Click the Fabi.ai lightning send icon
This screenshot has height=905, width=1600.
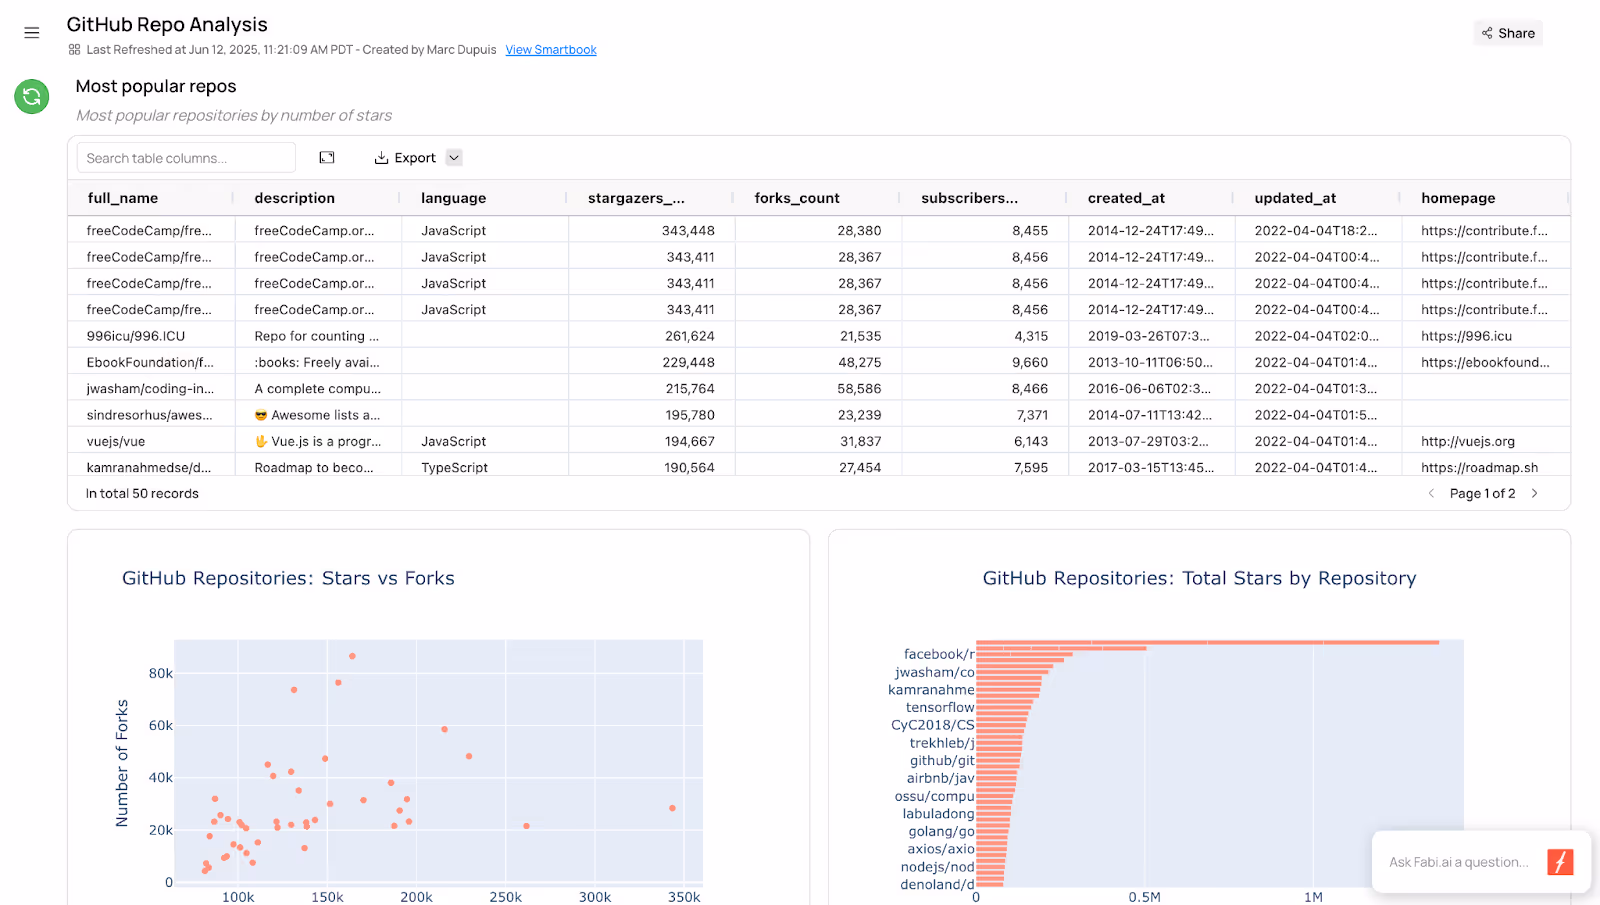[x=1560, y=862]
